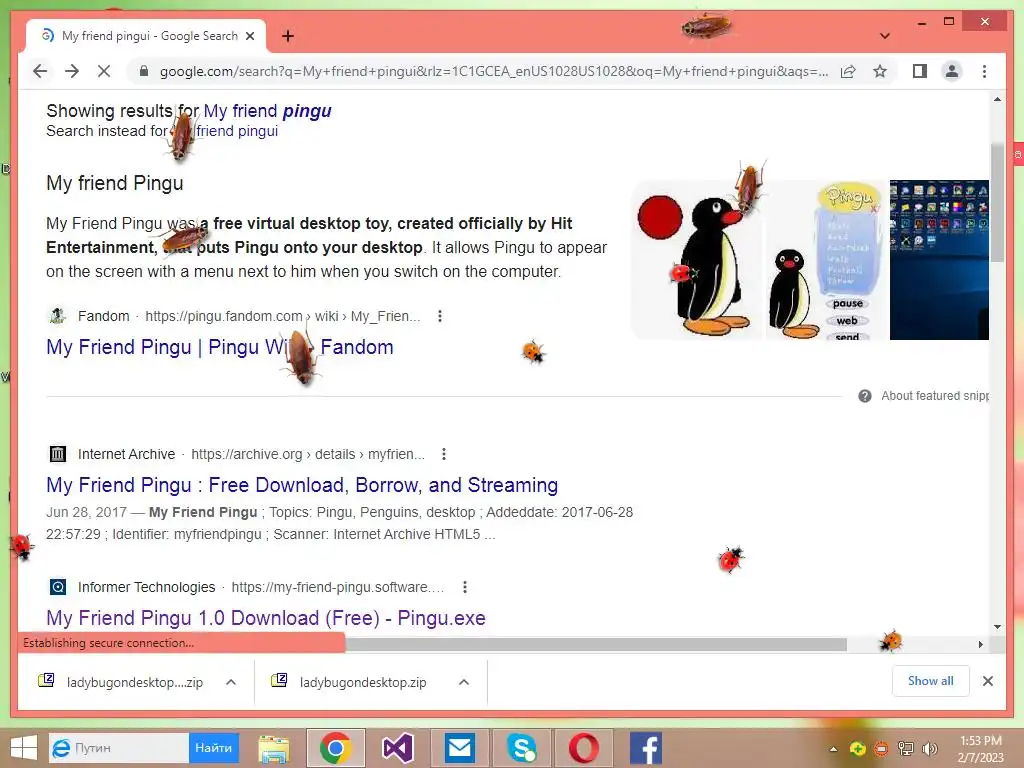Launch Opera browser from the taskbar

pos(583,748)
